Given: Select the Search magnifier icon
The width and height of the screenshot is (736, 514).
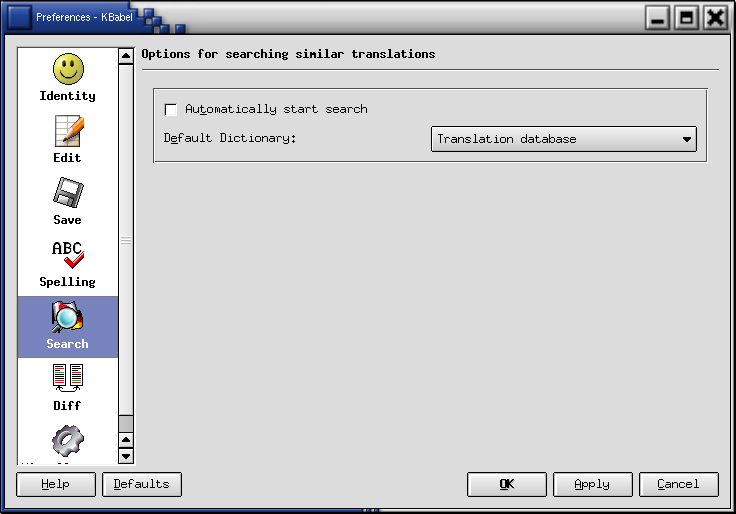Looking at the screenshot, I should point(67,326).
